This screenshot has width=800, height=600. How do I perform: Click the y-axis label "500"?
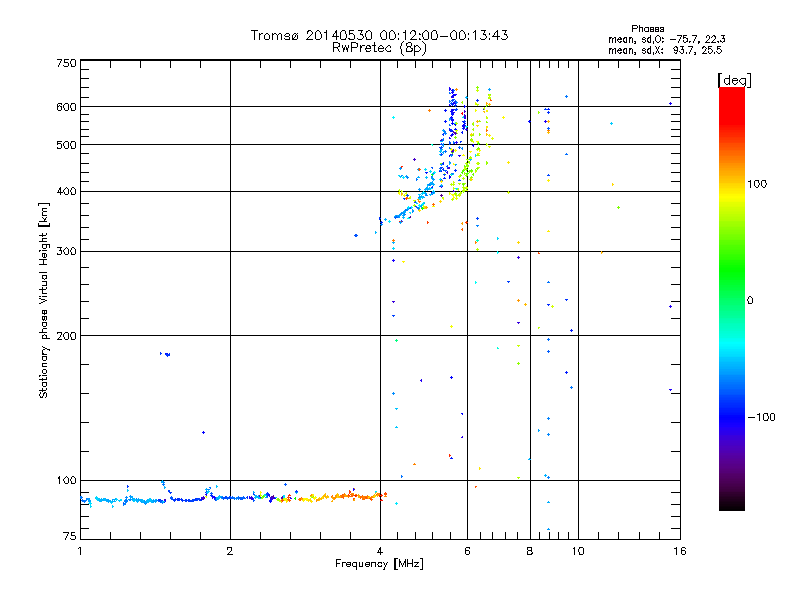coord(66,145)
